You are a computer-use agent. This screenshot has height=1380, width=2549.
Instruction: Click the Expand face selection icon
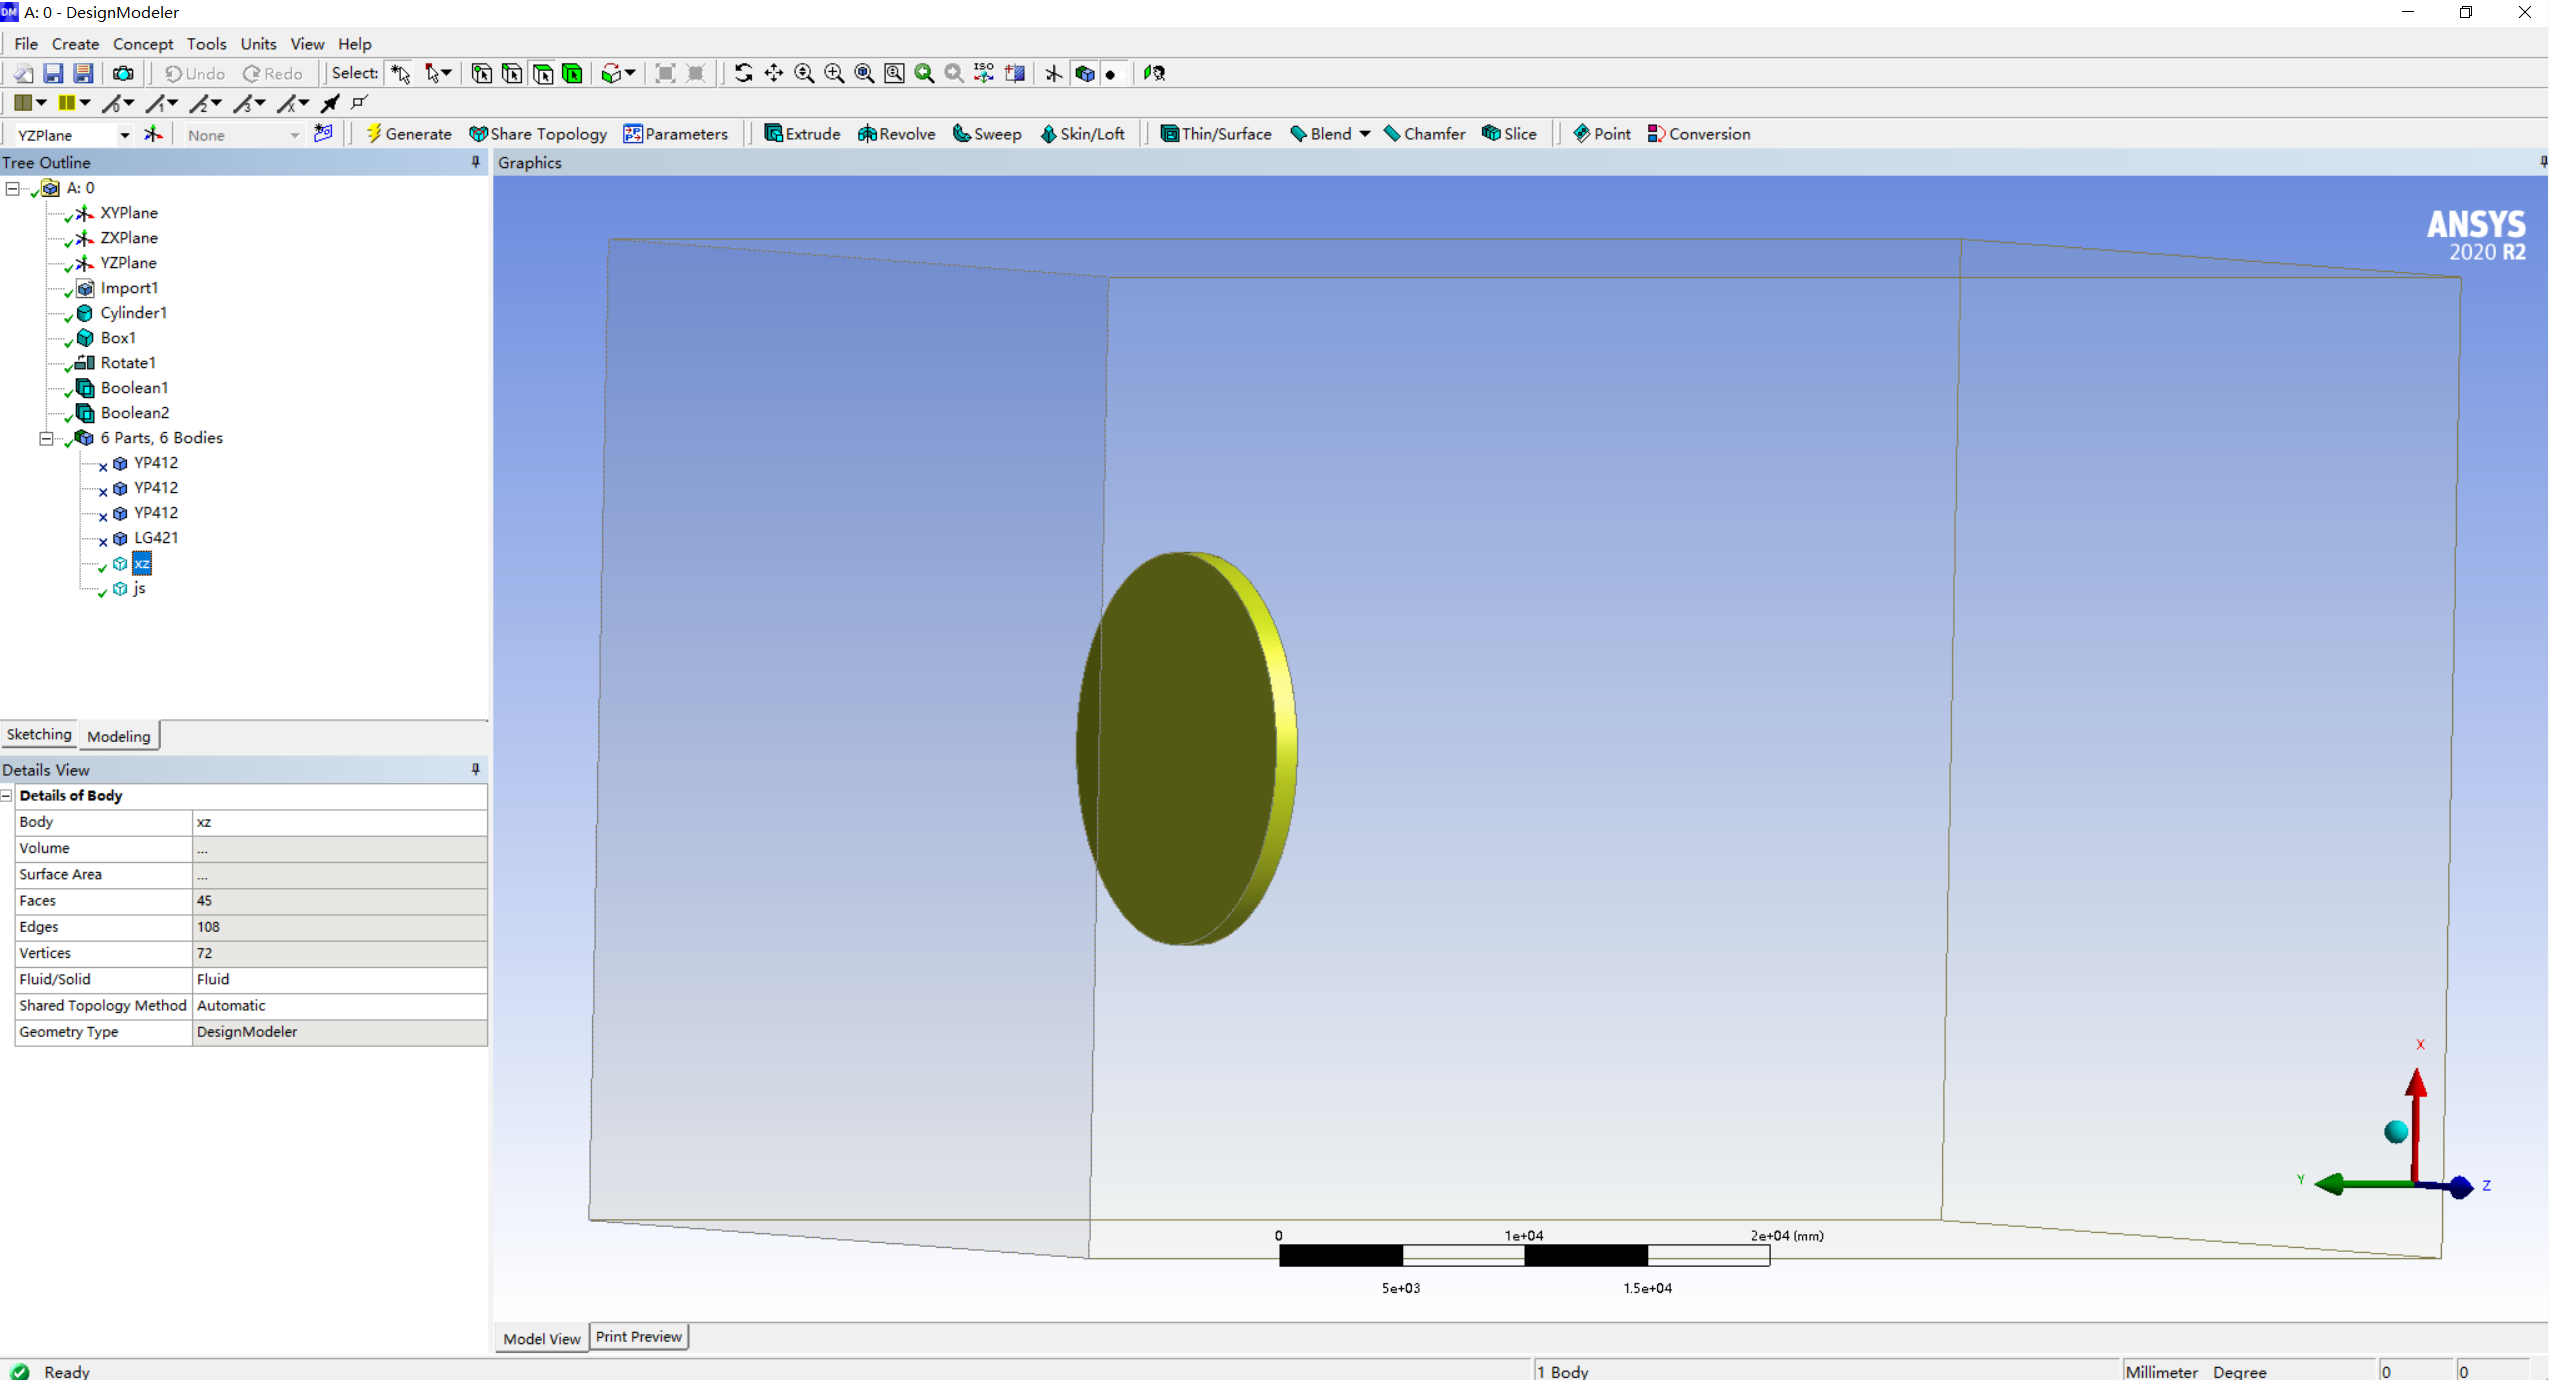click(x=665, y=73)
